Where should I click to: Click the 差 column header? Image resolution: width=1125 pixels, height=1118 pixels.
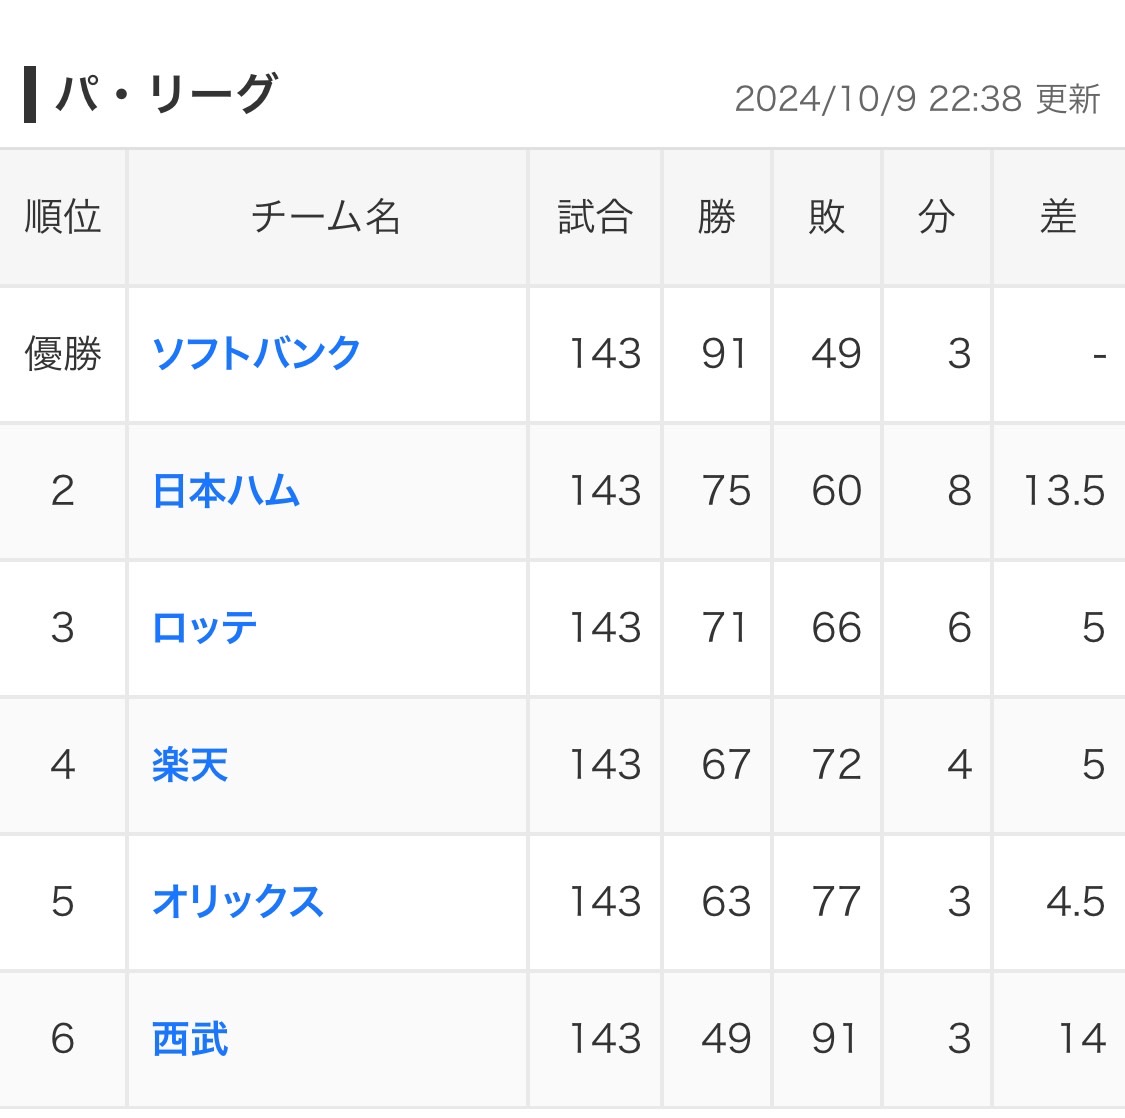pyautogui.click(x=1058, y=217)
